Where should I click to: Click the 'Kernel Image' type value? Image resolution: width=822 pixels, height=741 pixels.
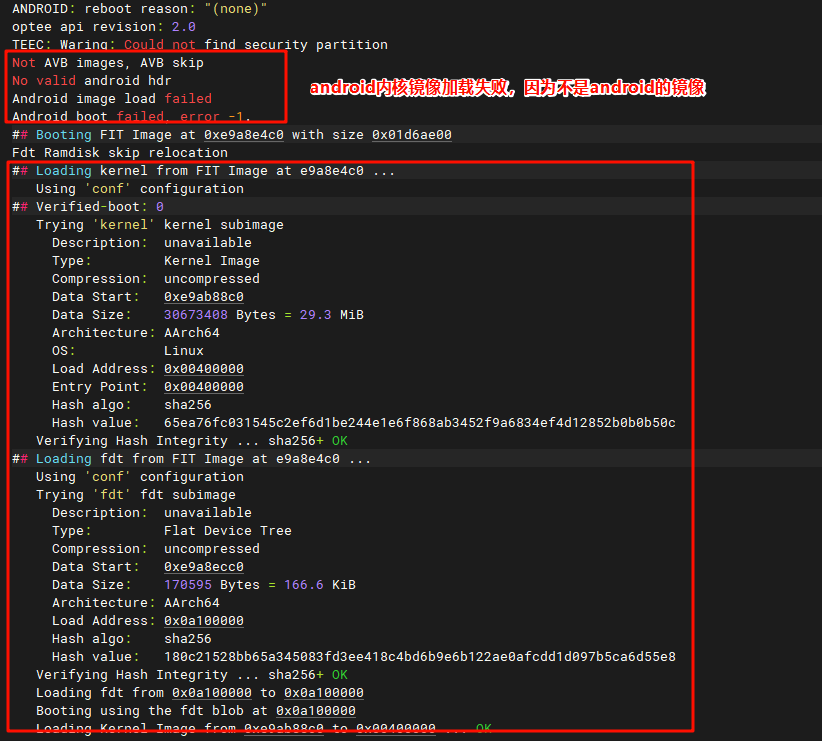click(x=211, y=261)
